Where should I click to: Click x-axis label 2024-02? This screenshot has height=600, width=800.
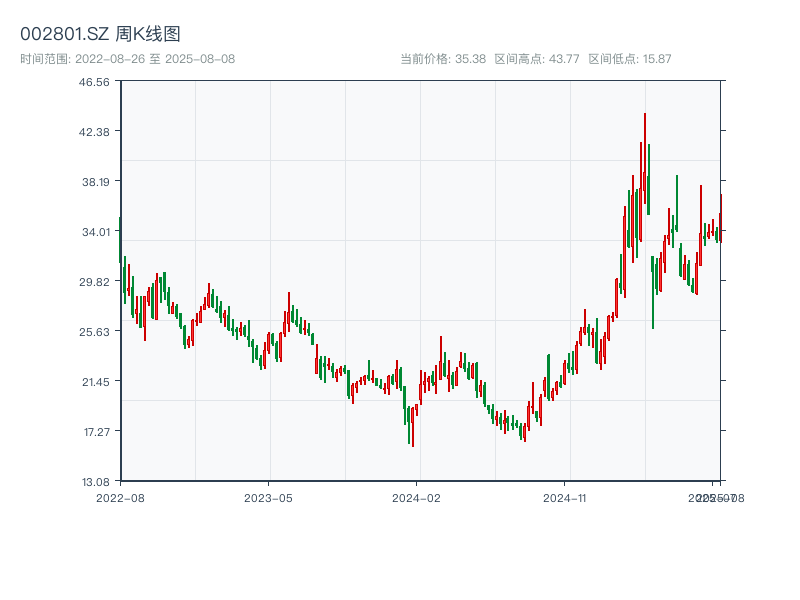tap(416, 498)
